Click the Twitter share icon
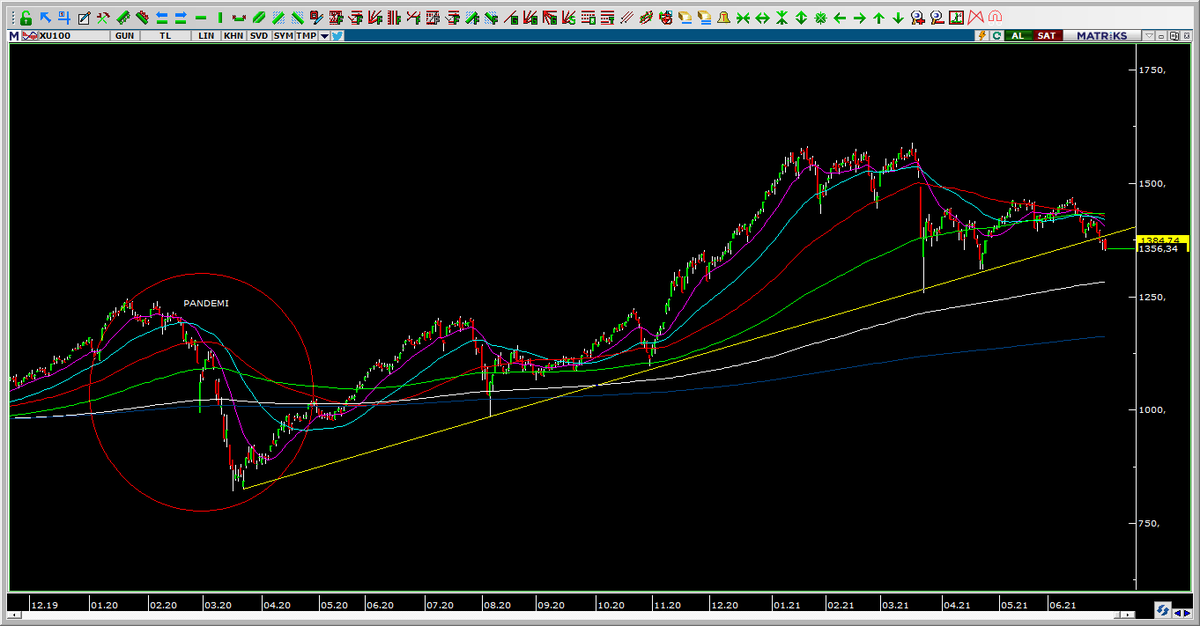The image size is (1200, 626). click(337, 35)
